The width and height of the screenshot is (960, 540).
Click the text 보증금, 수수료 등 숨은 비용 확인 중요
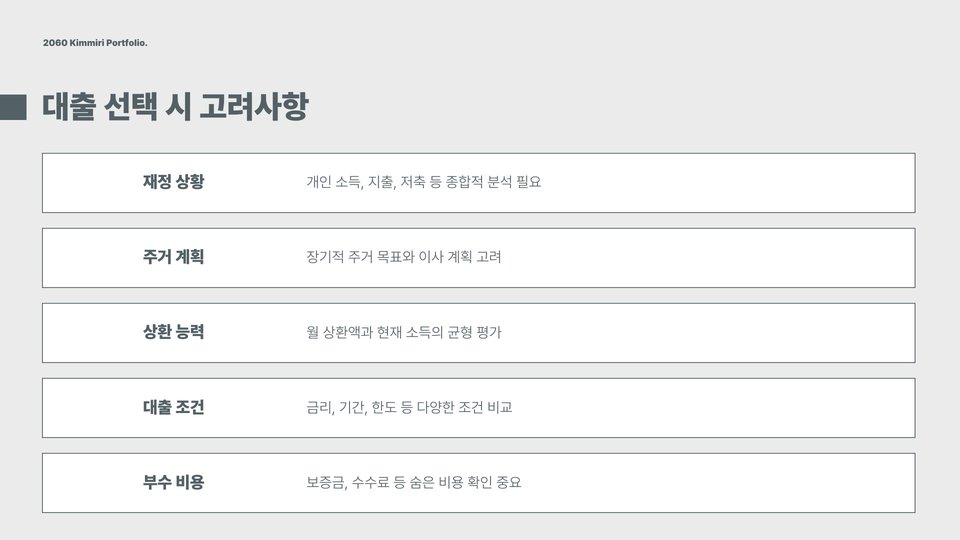pos(414,482)
